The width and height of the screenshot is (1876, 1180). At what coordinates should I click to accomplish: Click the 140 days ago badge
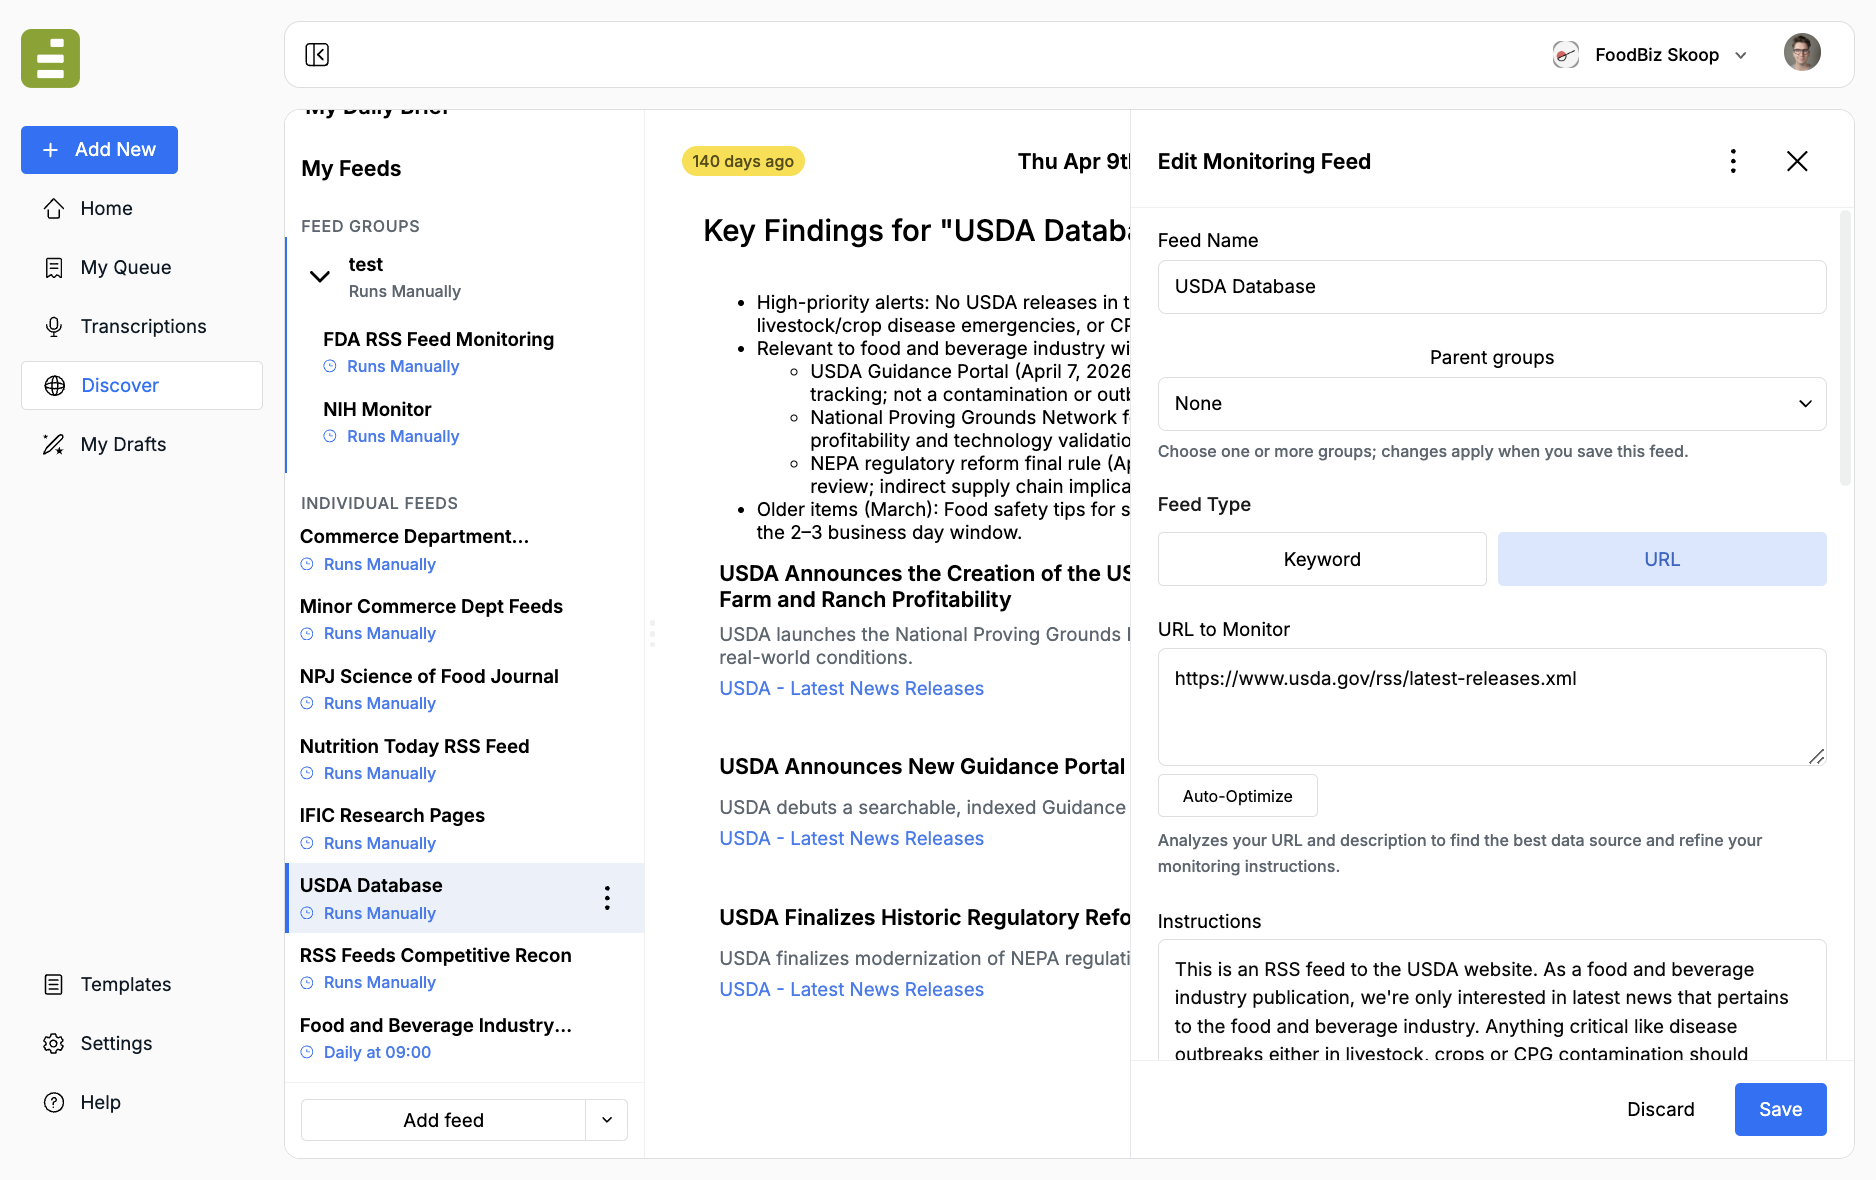743,161
